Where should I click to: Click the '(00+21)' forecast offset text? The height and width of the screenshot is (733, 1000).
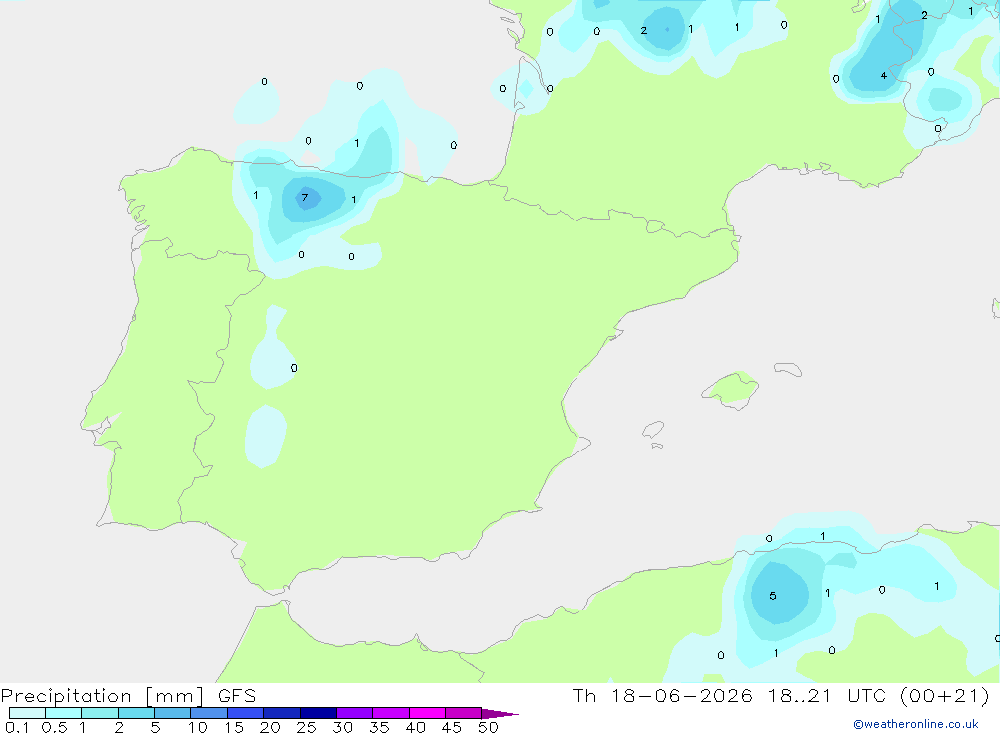coord(945,695)
